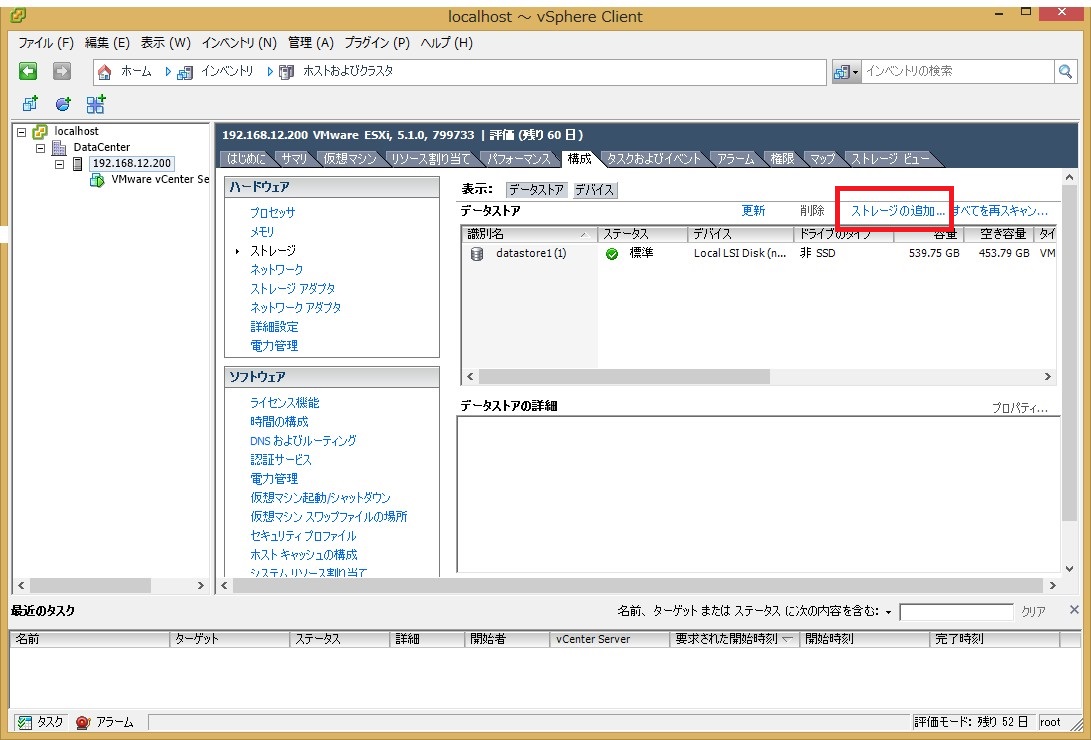1091x740 pixels.
Task: Click the VMware vCenter virtual machine icon
Action: pyautogui.click(x=97, y=180)
